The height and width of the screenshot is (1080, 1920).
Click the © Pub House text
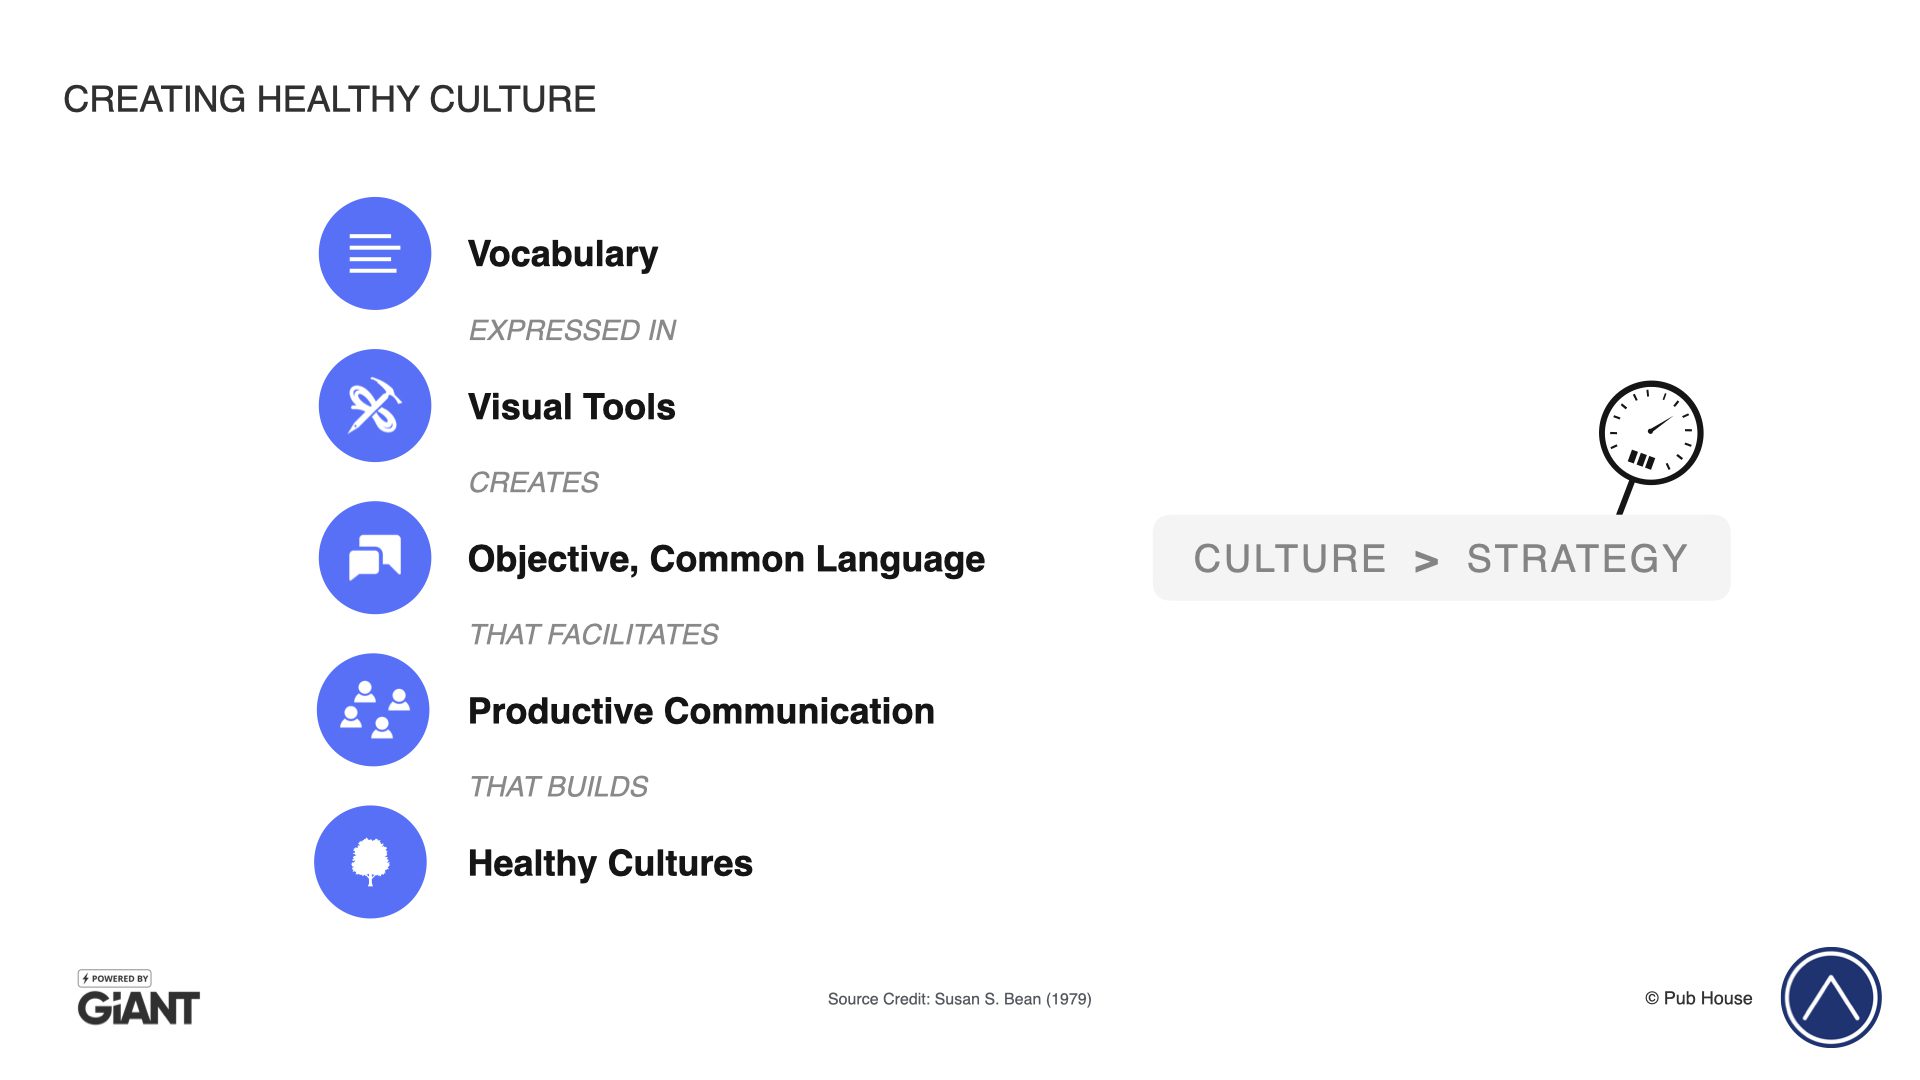(1698, 998)
